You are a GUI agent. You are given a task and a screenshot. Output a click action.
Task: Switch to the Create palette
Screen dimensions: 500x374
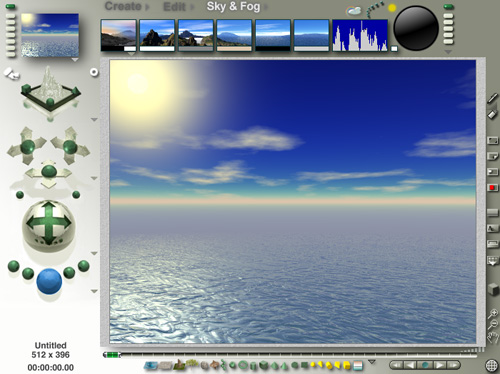123,6
